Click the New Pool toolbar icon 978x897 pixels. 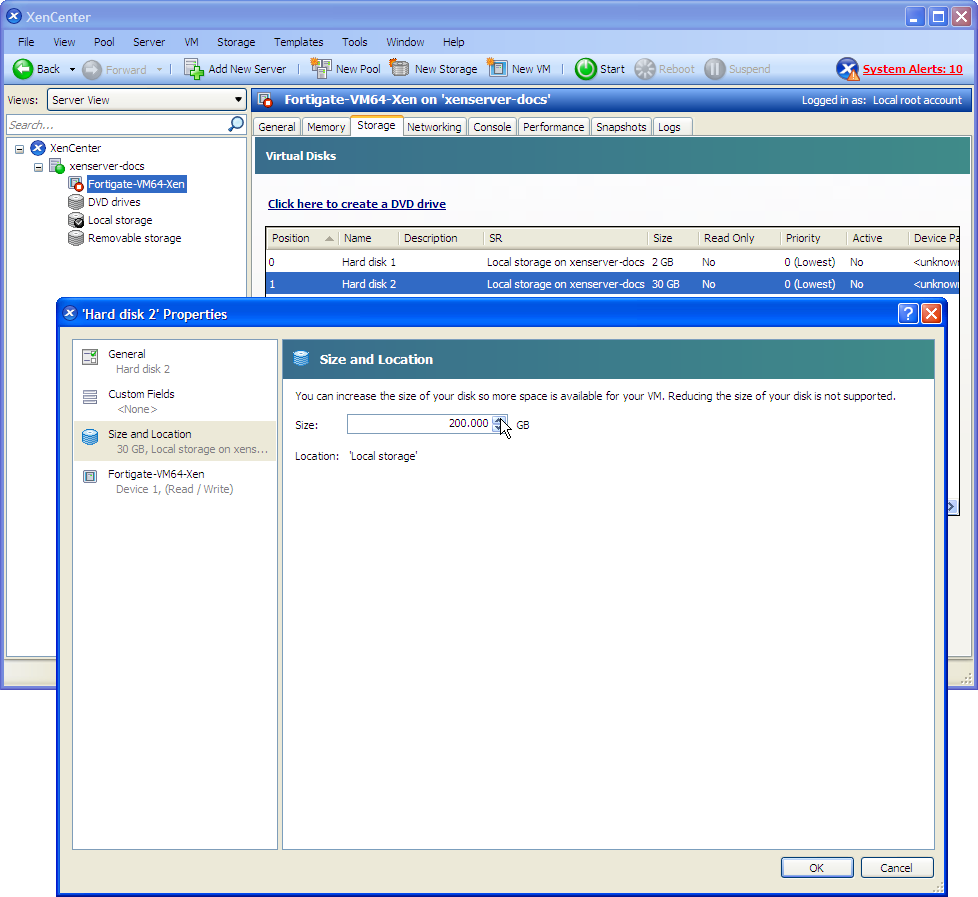tap(321, 69)
